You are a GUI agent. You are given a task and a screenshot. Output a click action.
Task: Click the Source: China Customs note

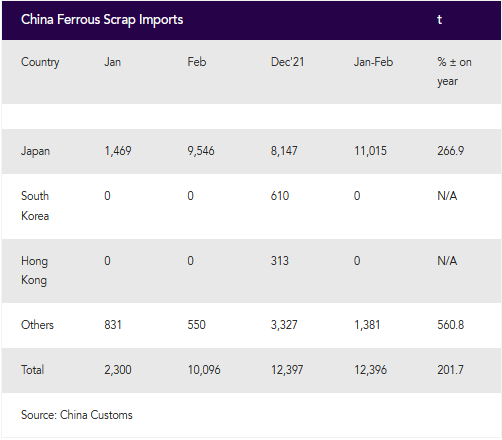tap(77, 415)
